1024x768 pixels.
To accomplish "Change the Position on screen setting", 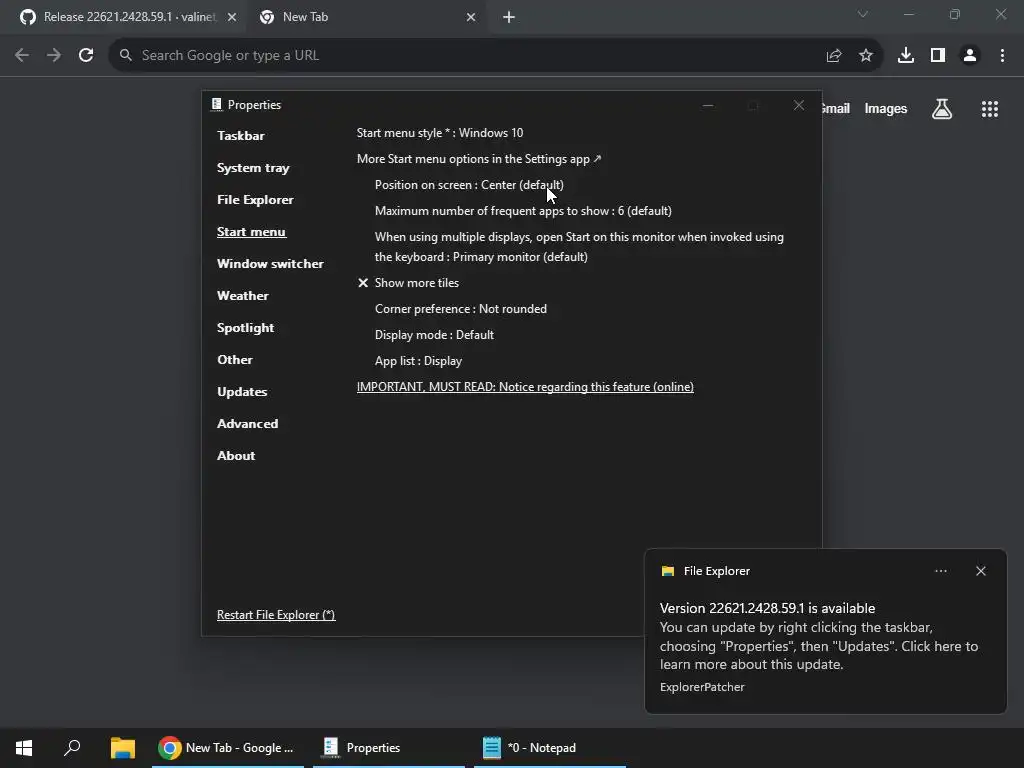I will click(x=469, y=185).
